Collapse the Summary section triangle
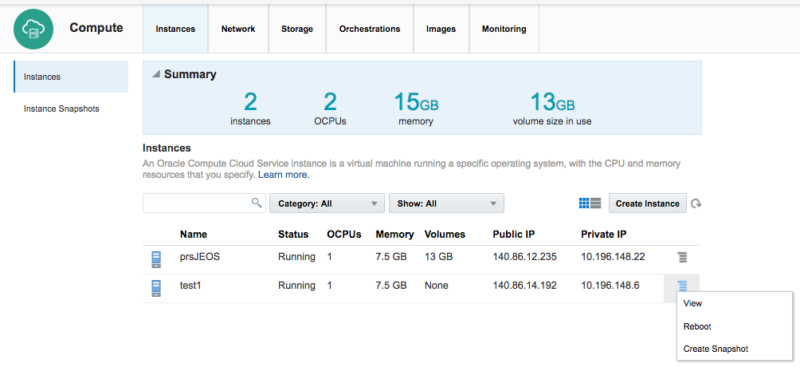 [156, 75]
